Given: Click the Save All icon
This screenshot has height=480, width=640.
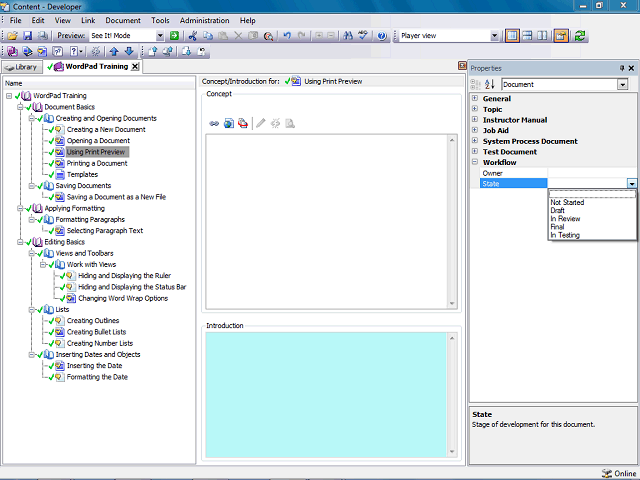Looking at the screenshot, I should [42, 36].
